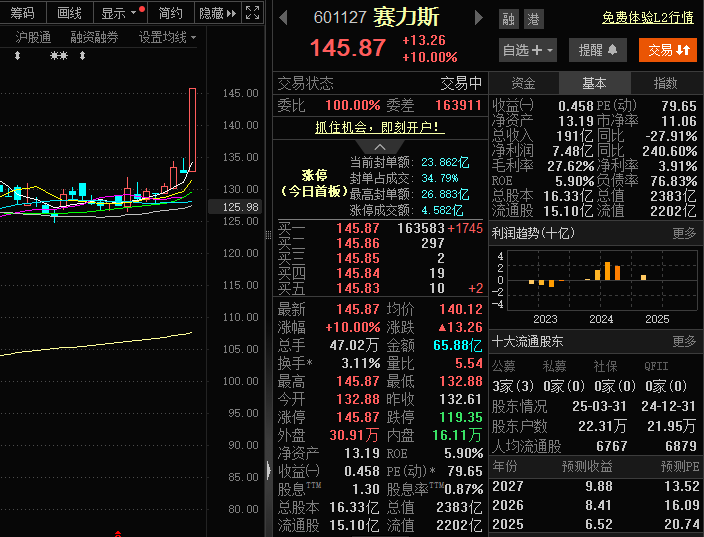
Task: Click the stock name 赛力斯
Action: tap(406, 18)
